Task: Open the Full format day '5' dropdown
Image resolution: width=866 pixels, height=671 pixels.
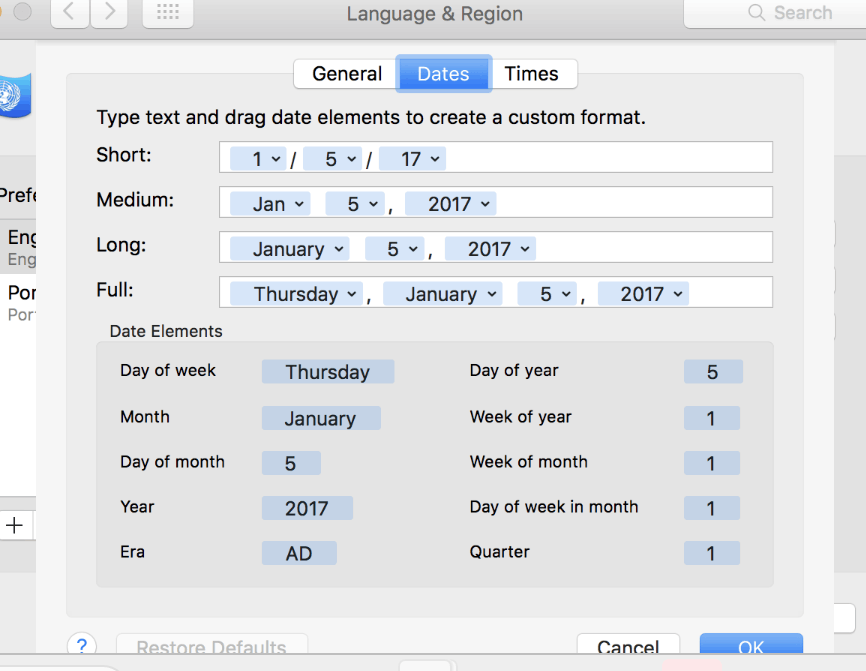Action: [x=547, y=294]
